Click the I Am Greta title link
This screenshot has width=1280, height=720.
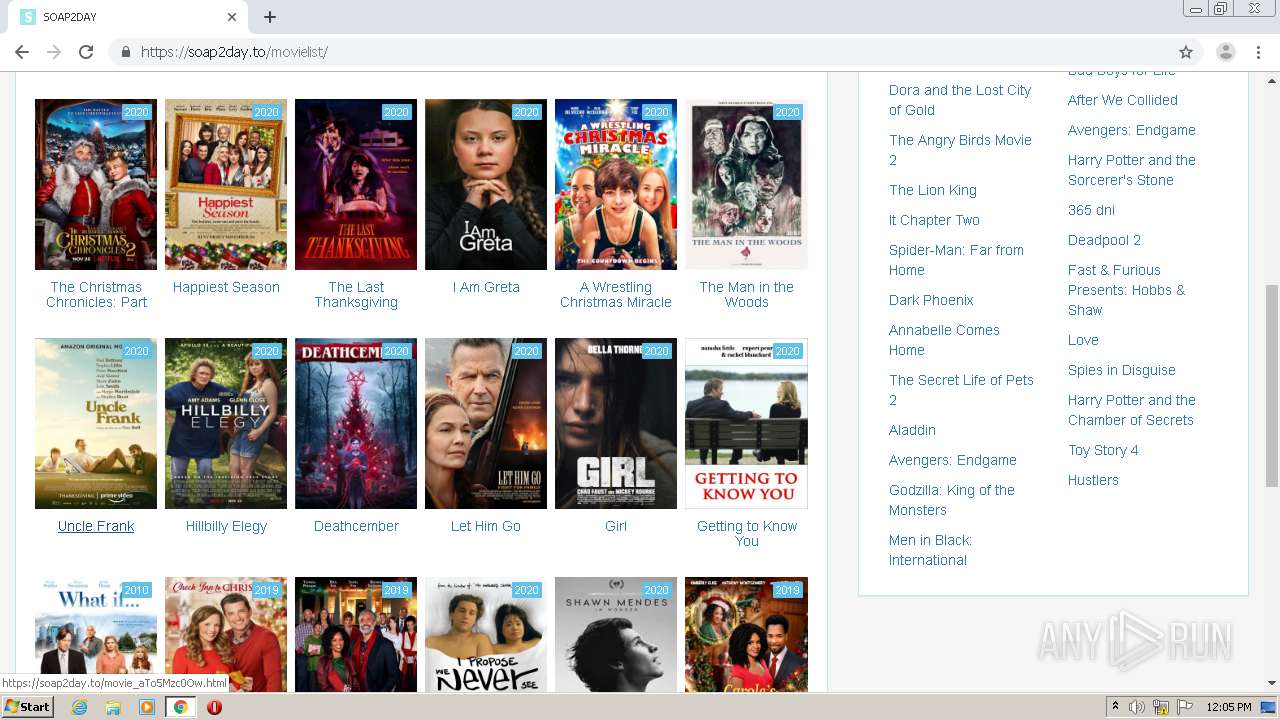[x=486, y=287]
